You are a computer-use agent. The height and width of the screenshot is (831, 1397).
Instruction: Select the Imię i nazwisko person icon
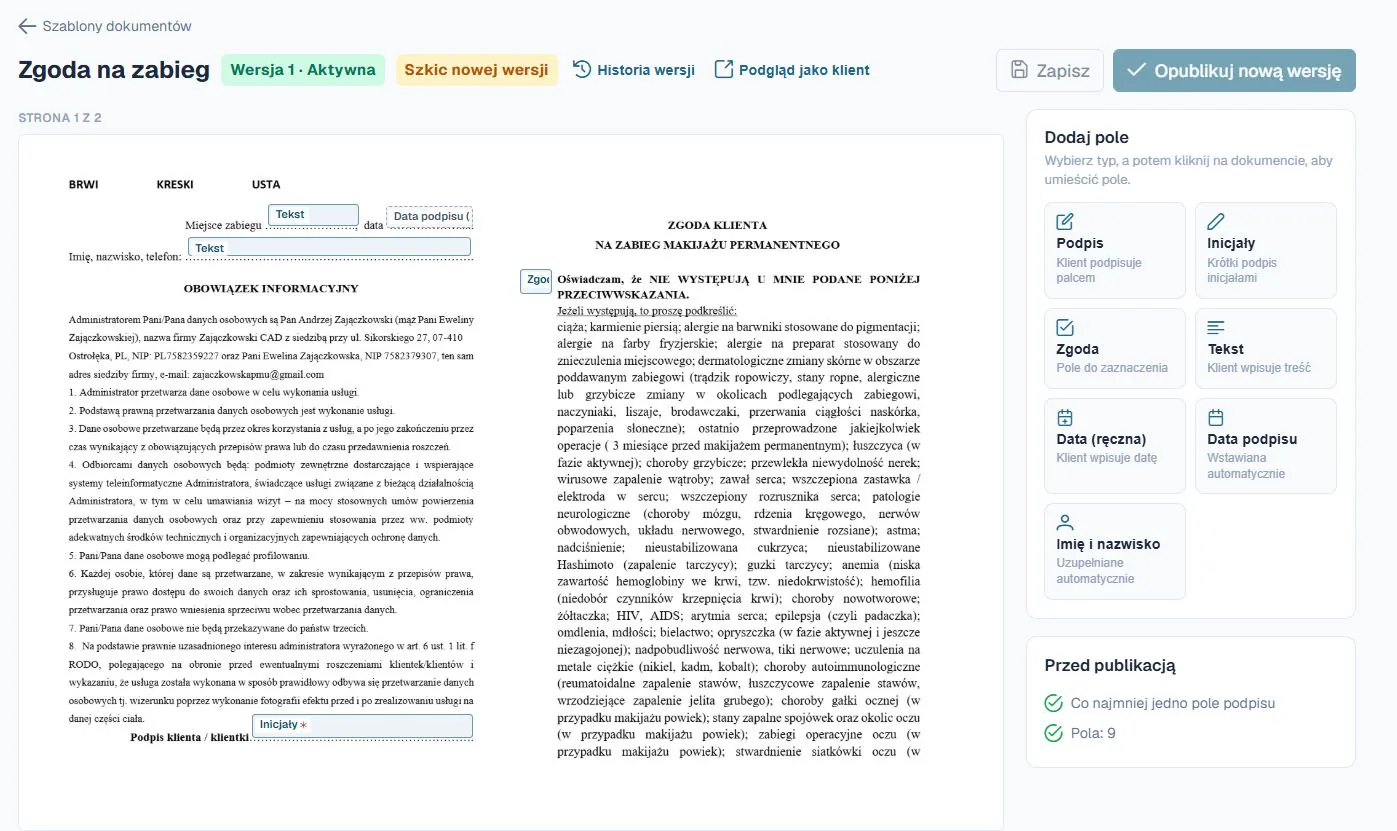[1065, 522]
